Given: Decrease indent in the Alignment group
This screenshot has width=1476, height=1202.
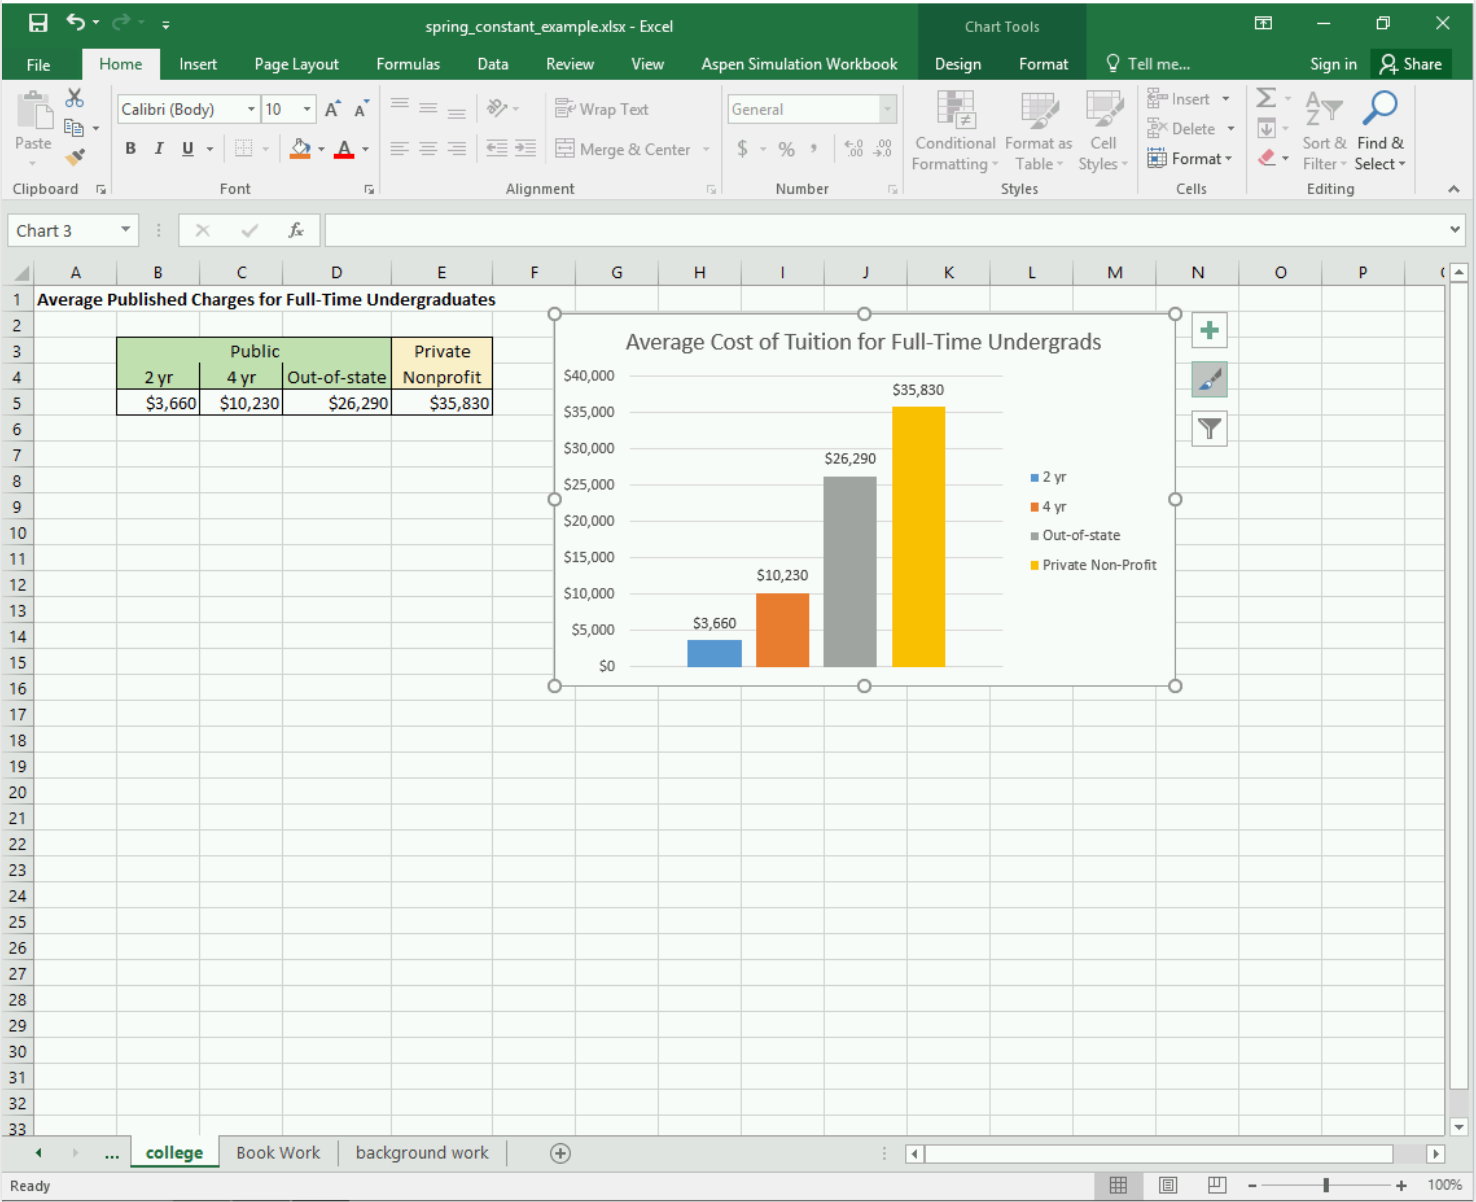Looking at the screenshot, I should (496, 149).
